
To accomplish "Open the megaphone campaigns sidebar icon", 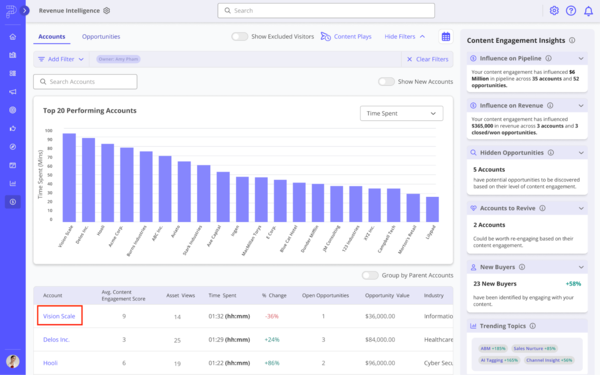I will (x=13, y=92).
